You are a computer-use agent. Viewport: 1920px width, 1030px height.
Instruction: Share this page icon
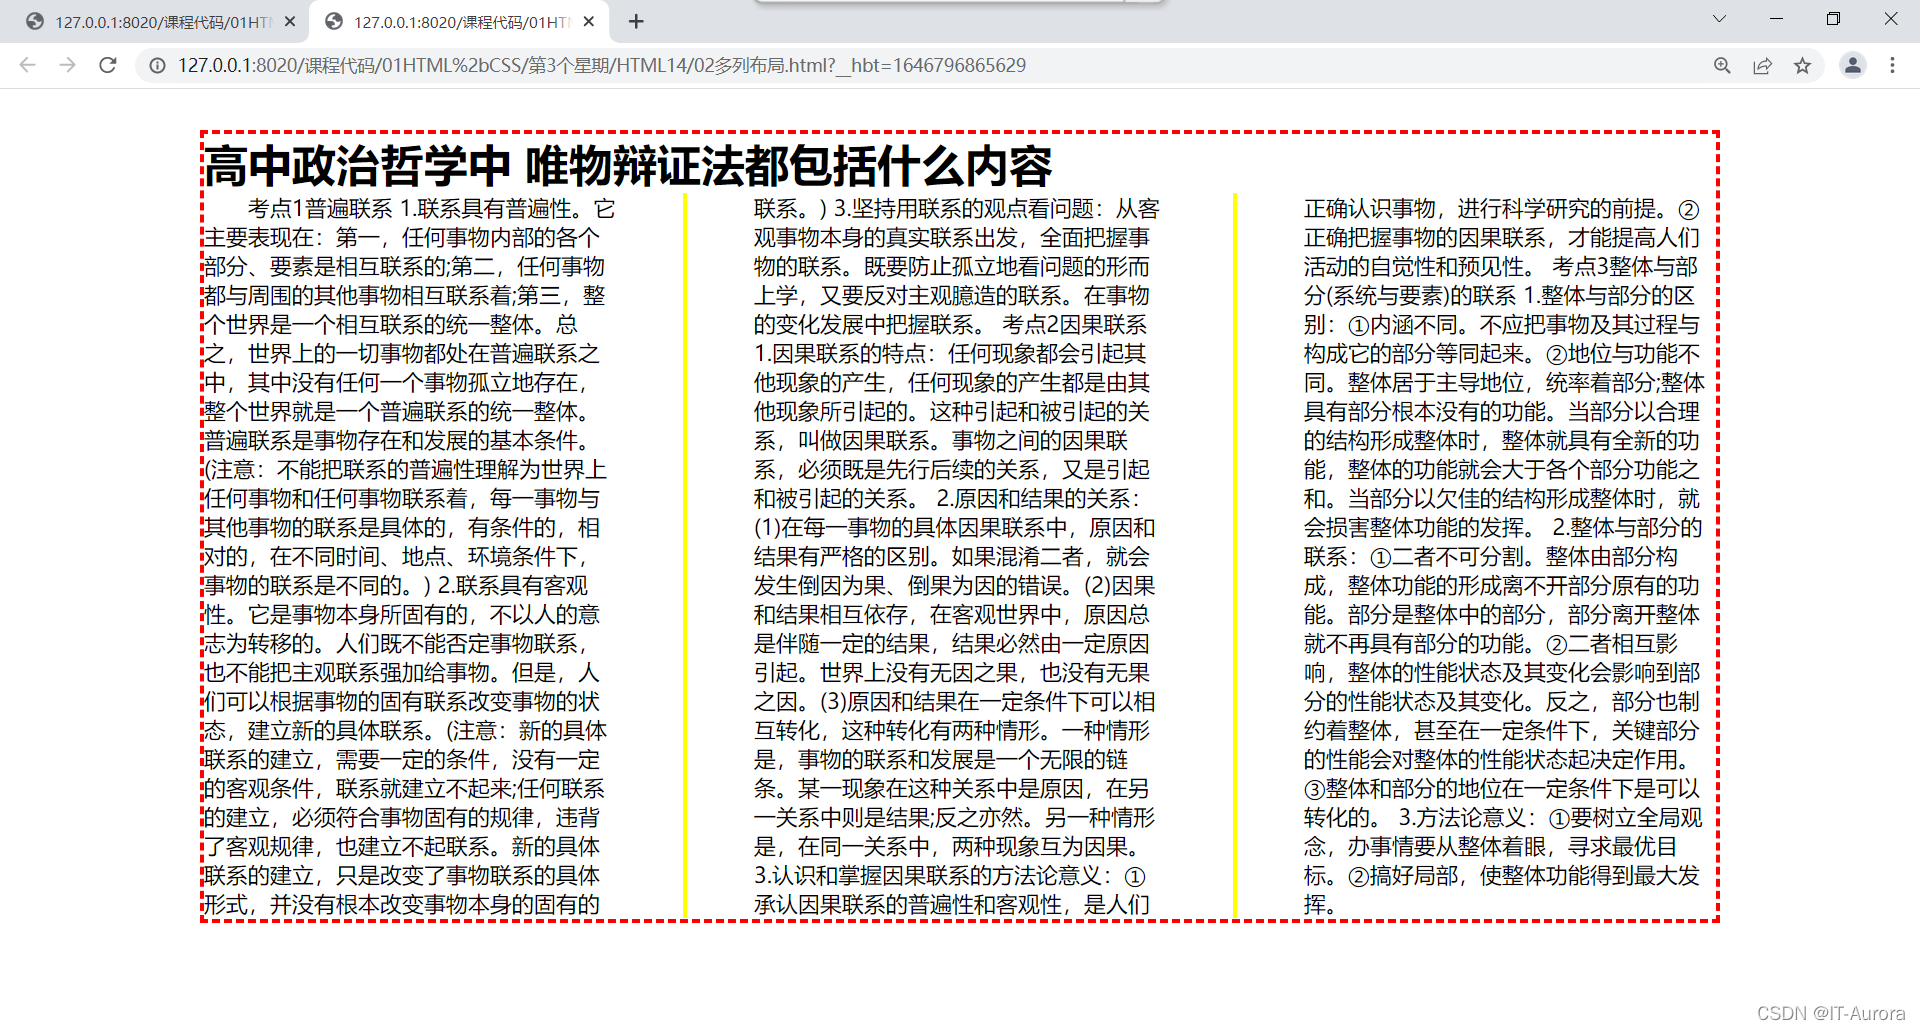pos(1762,65)
